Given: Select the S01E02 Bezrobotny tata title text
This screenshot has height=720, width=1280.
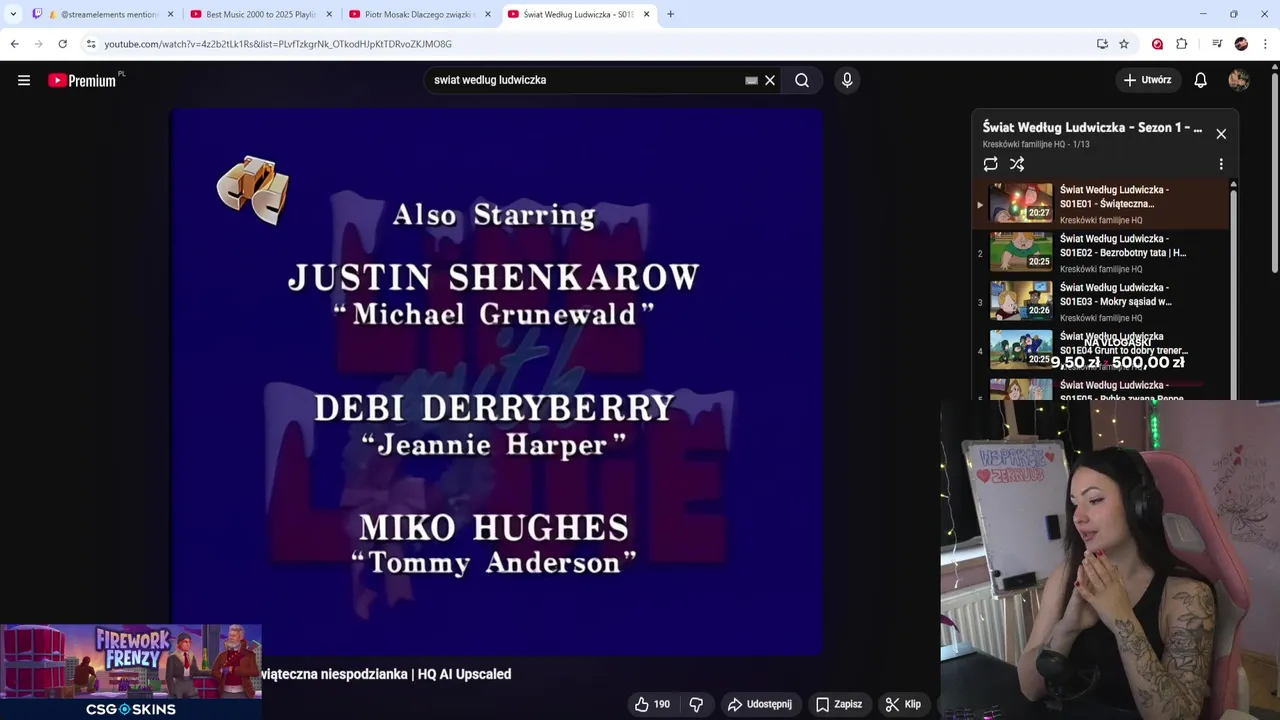Looking at the screenshot, I should click(1123, 246).
